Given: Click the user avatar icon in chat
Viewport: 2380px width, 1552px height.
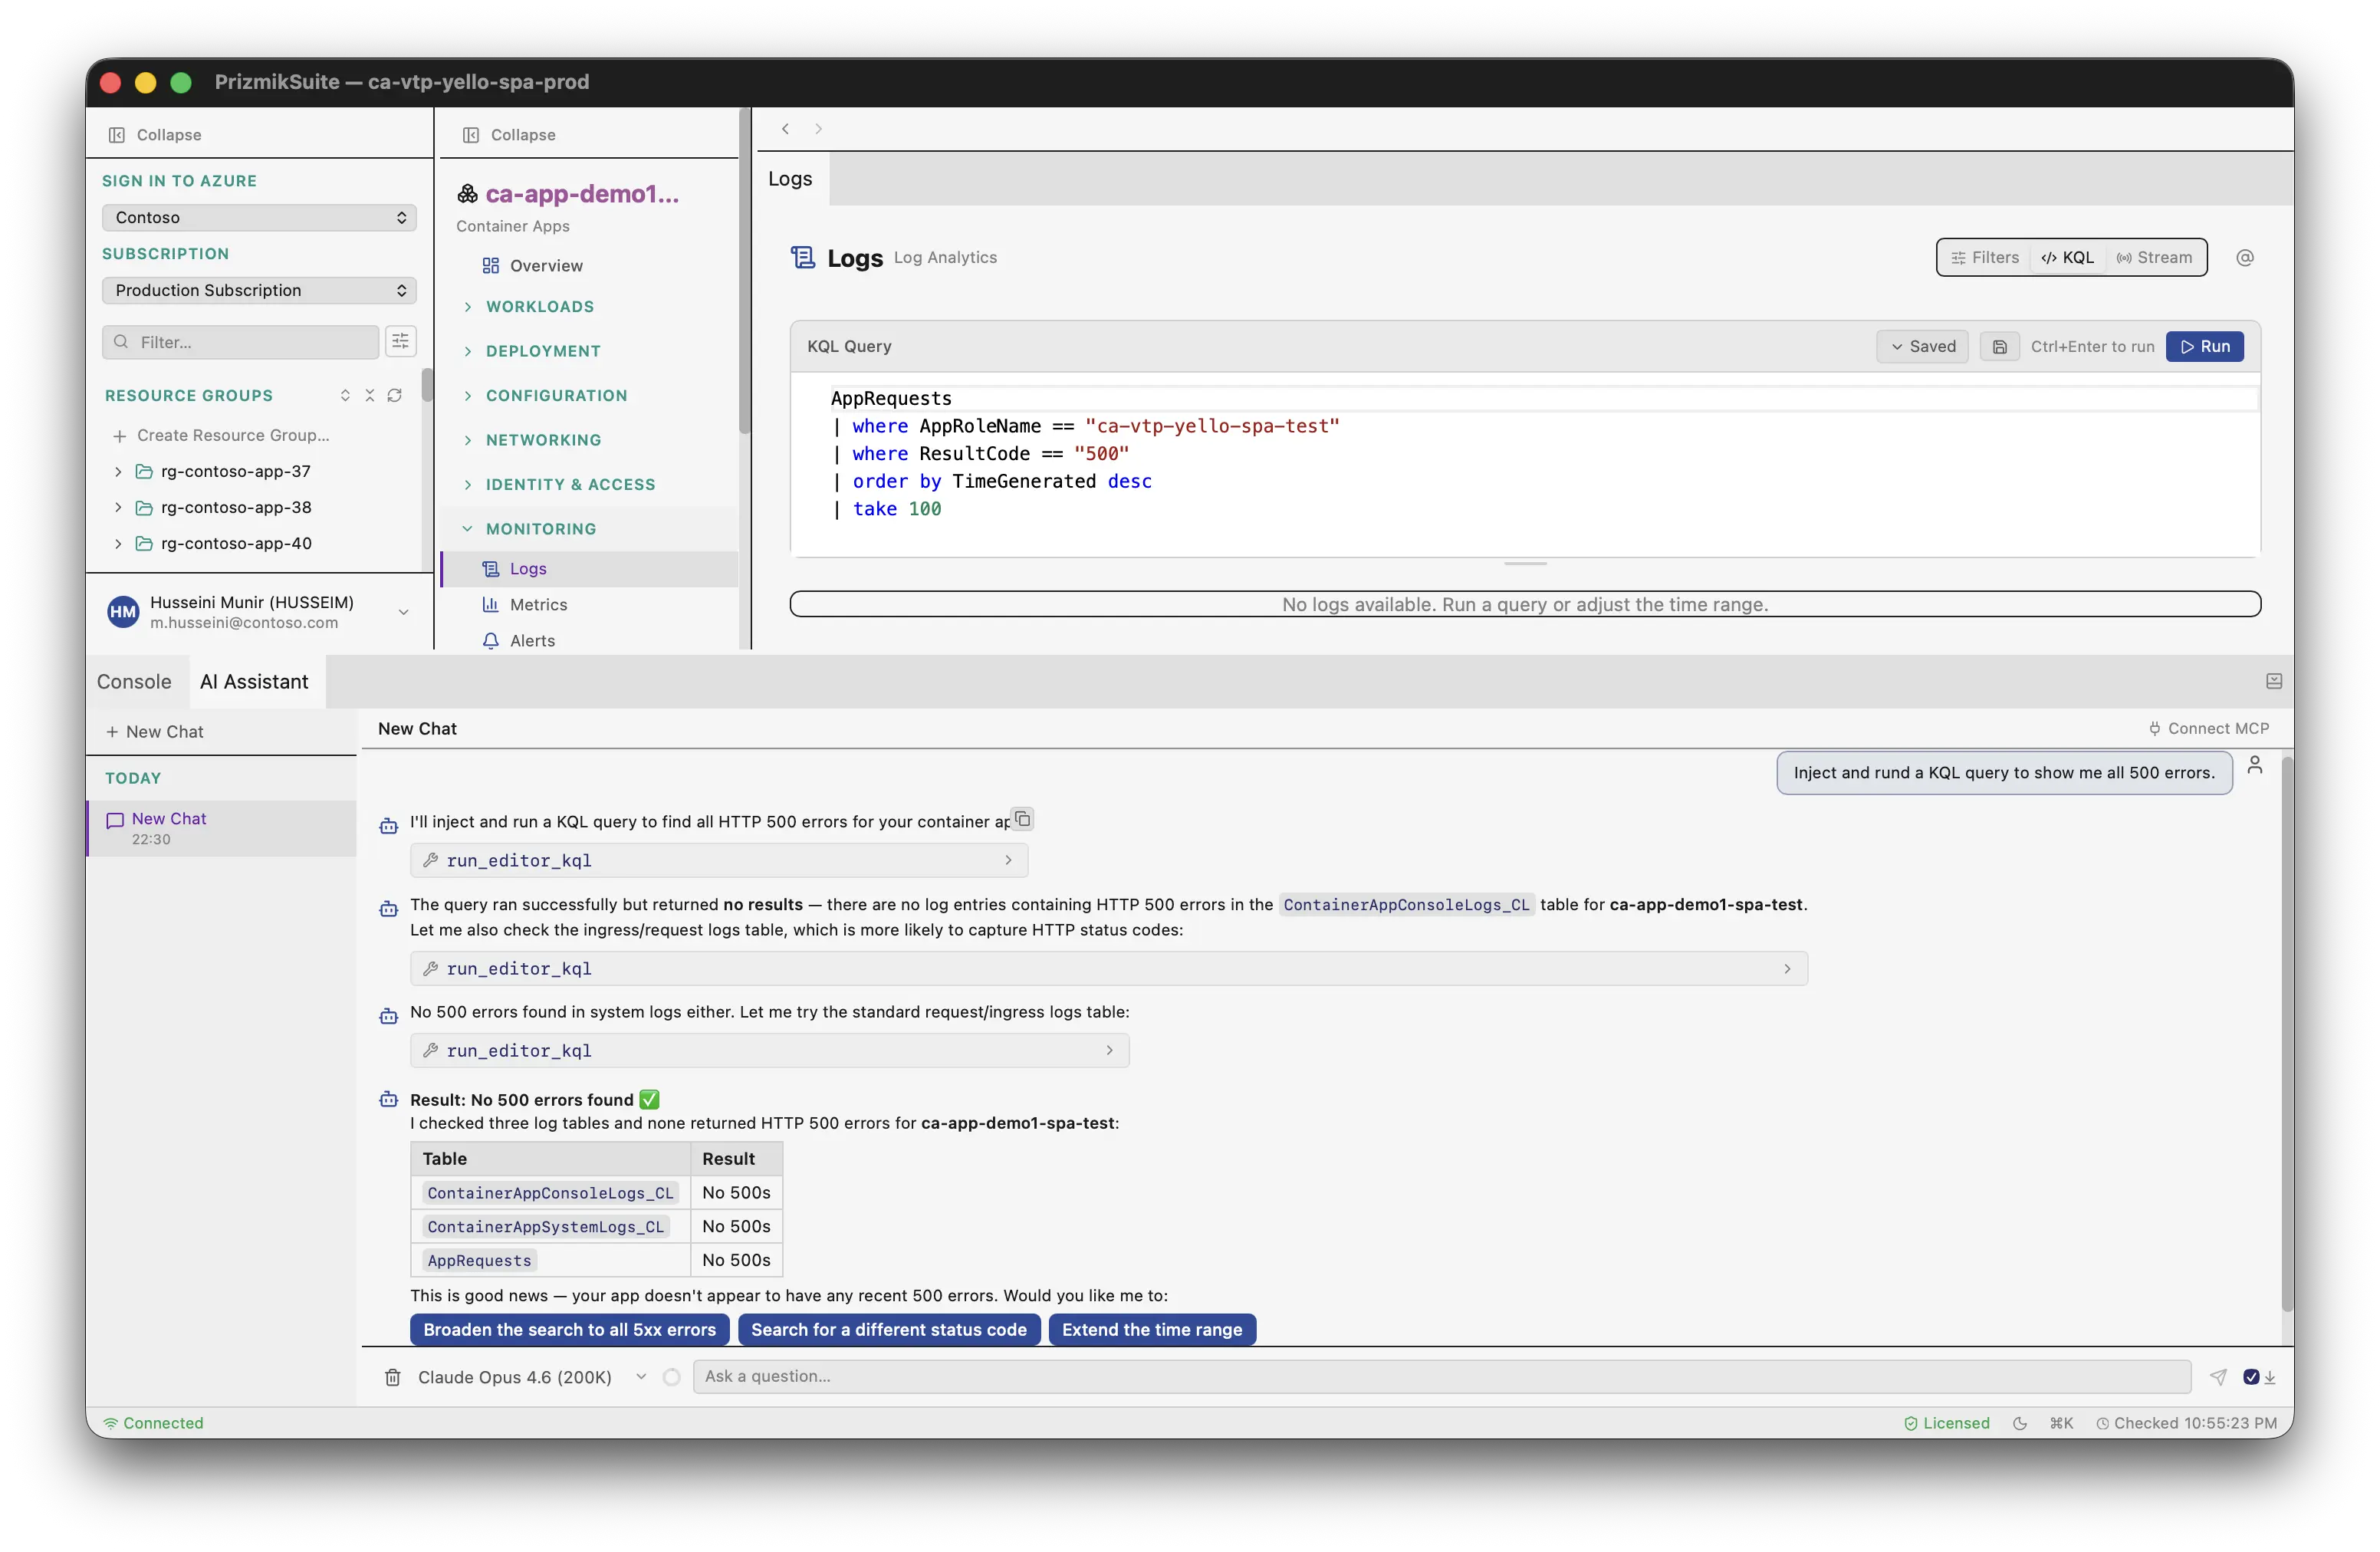Looking at the screenshot, I should click(2255, 765).
